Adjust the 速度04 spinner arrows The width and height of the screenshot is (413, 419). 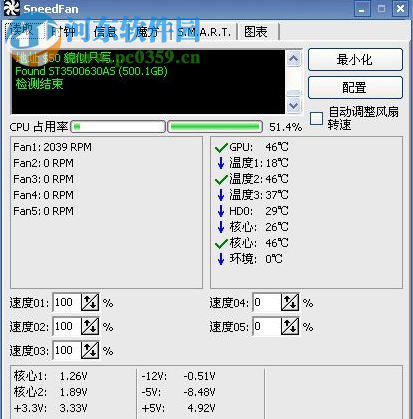tap(290, 302)
